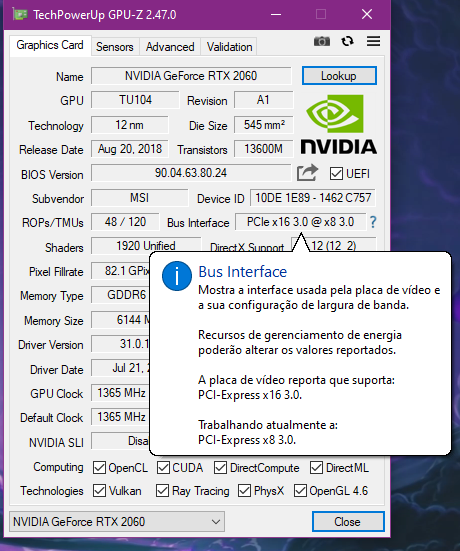460x551 pixels.
Task: Click the refresh icon
Action: (x=347, y=41)
